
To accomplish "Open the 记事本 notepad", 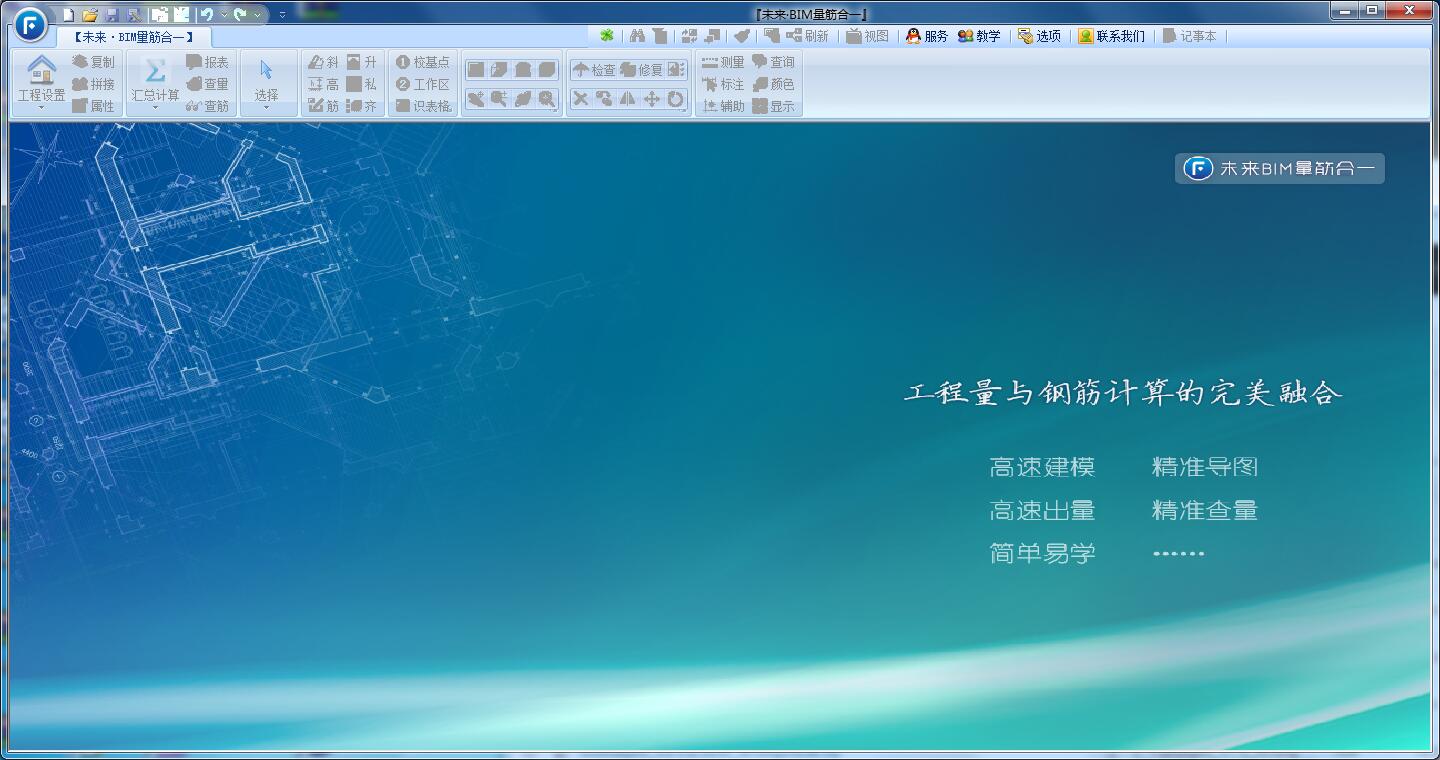I will (1189, 36).
